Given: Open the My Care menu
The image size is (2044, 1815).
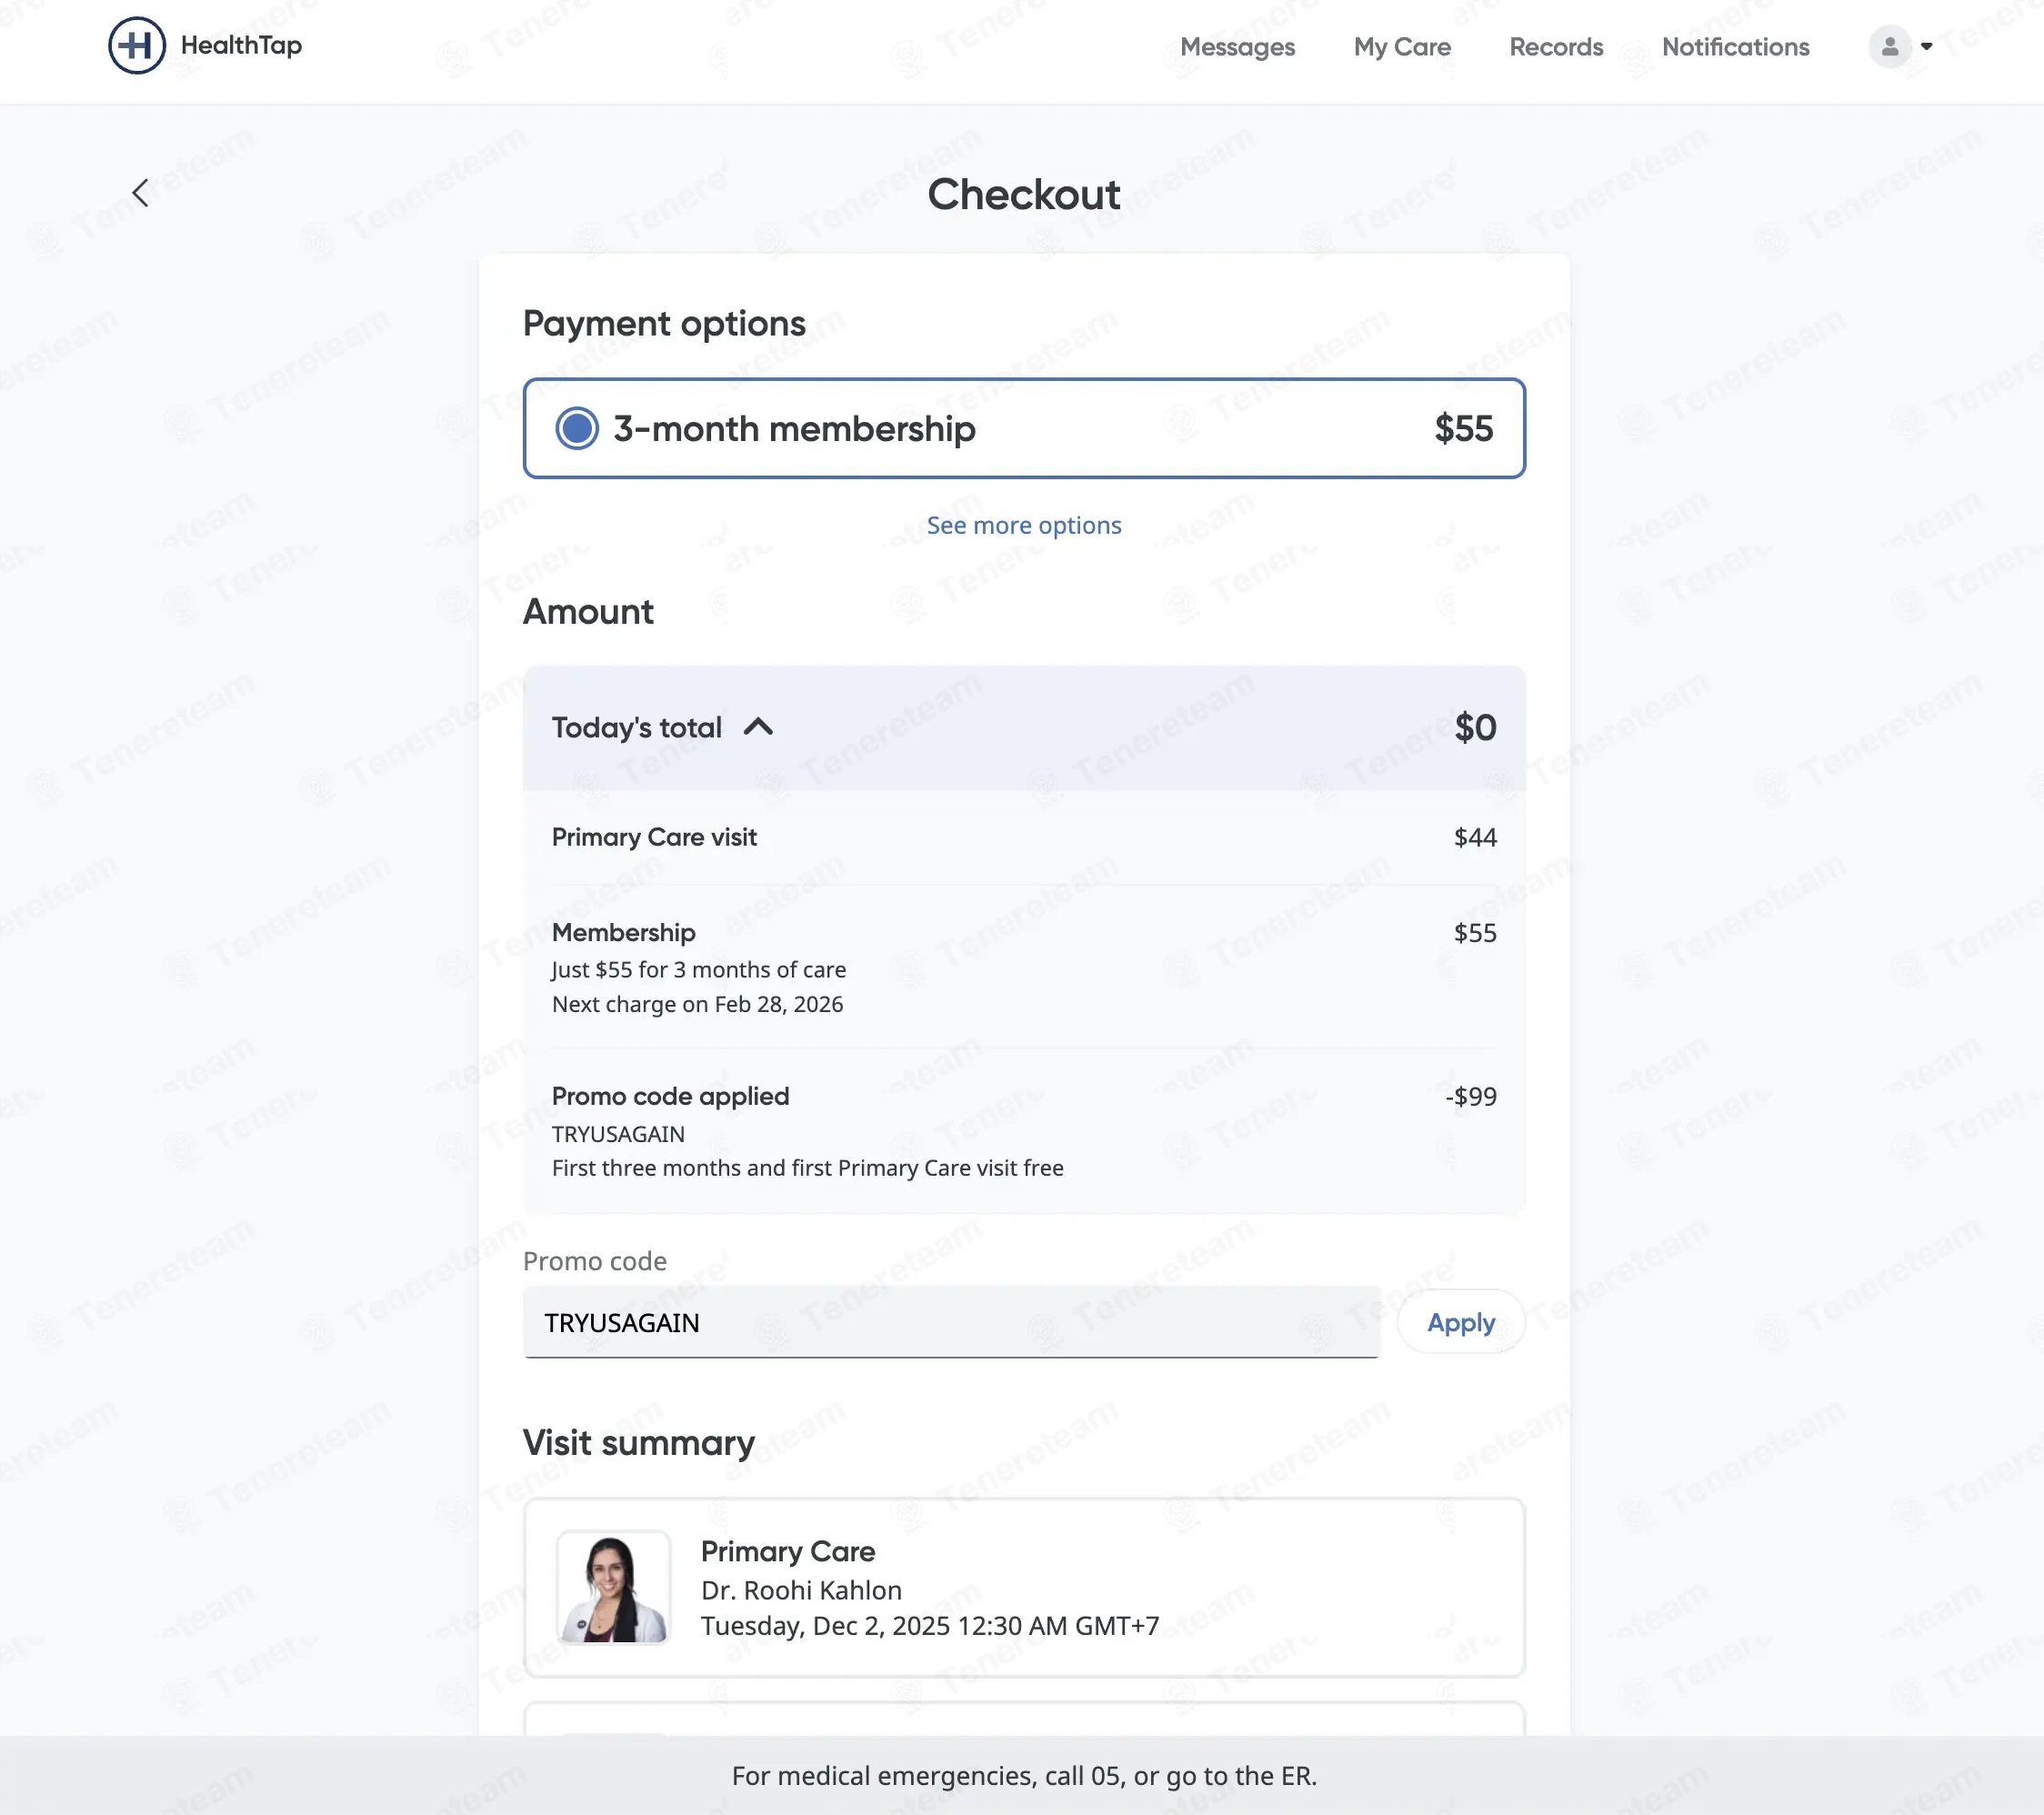Looking at the screenshot, I should [x=1402, y=47].
